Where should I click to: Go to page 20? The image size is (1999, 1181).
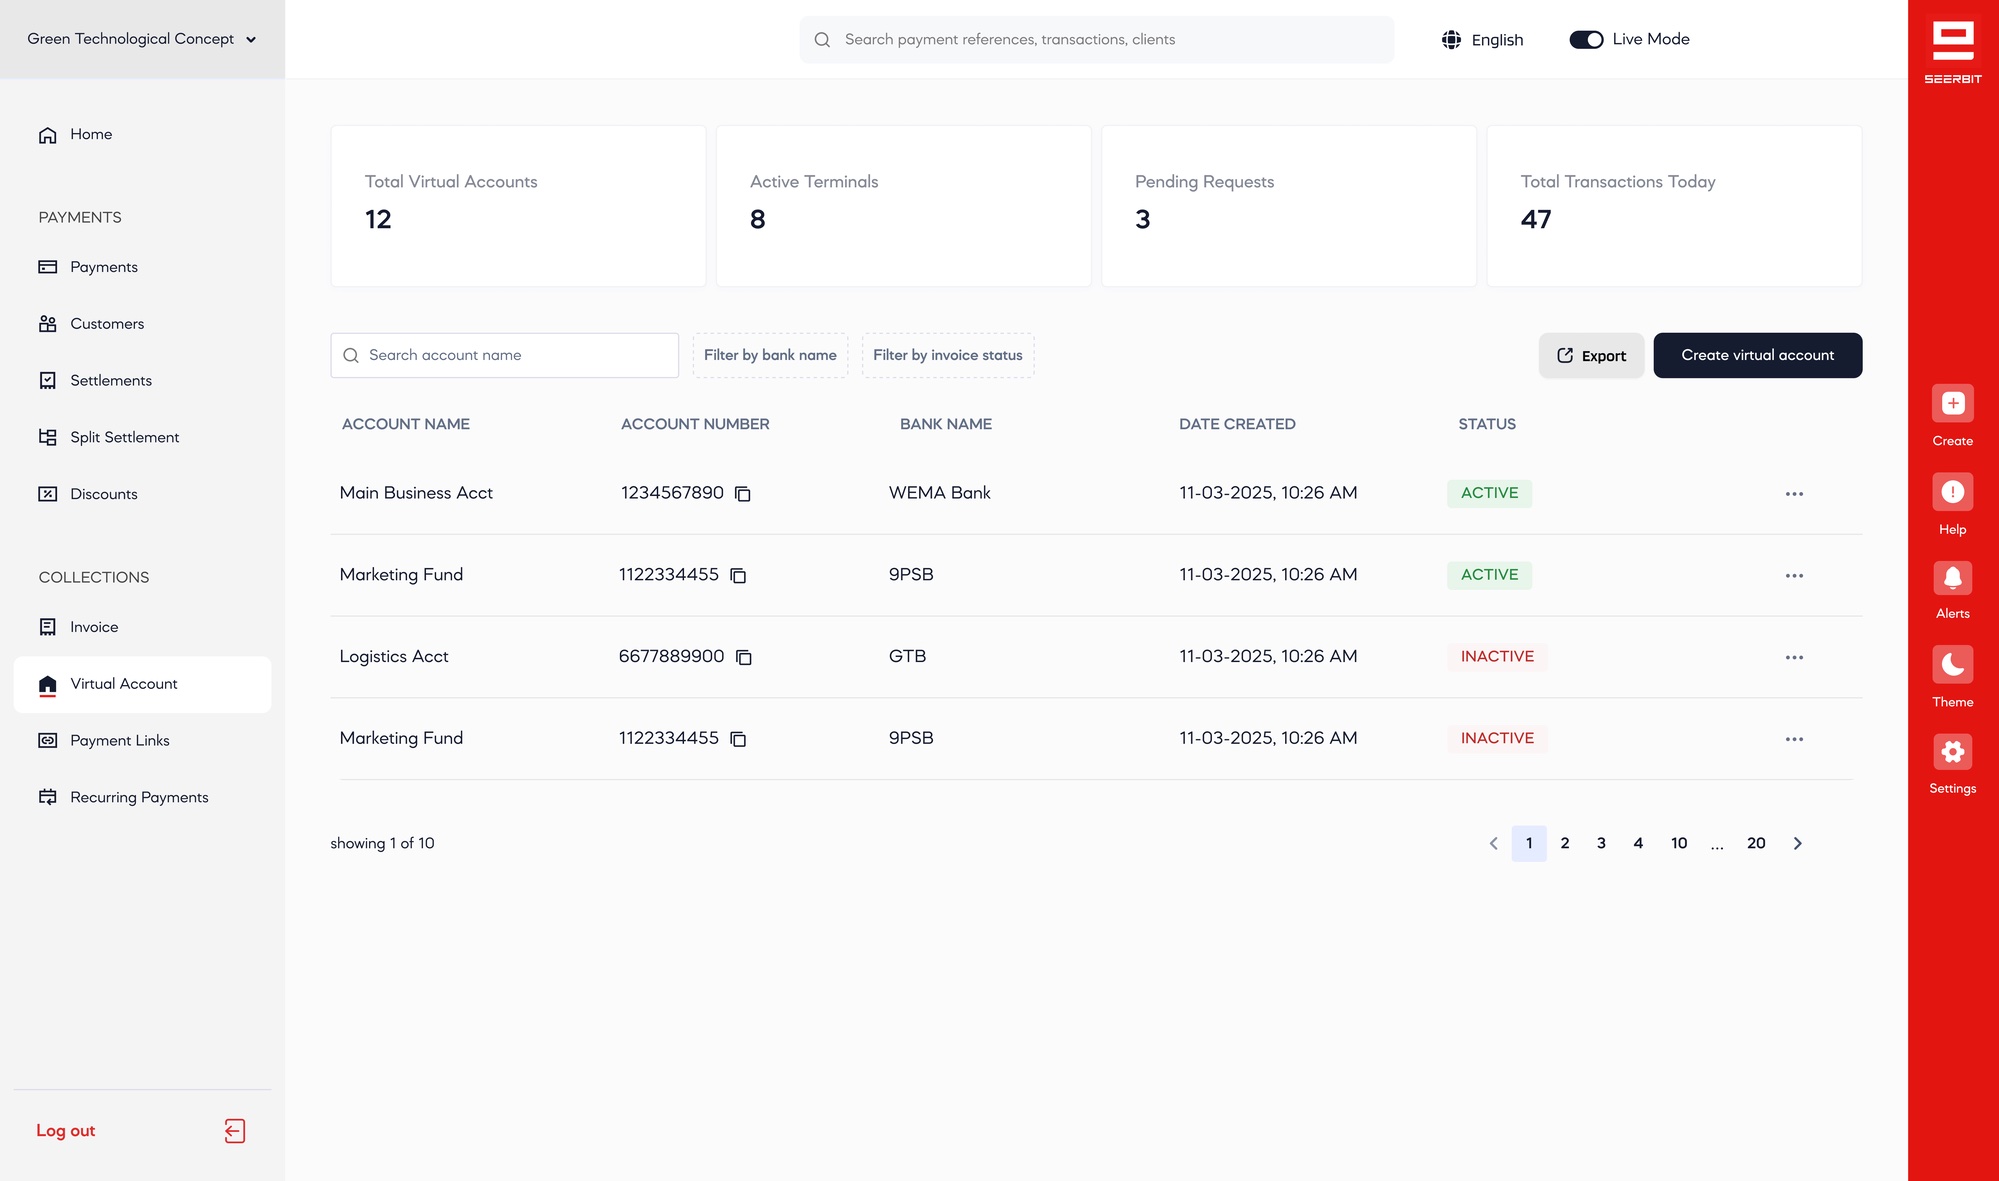[1756, 844]
